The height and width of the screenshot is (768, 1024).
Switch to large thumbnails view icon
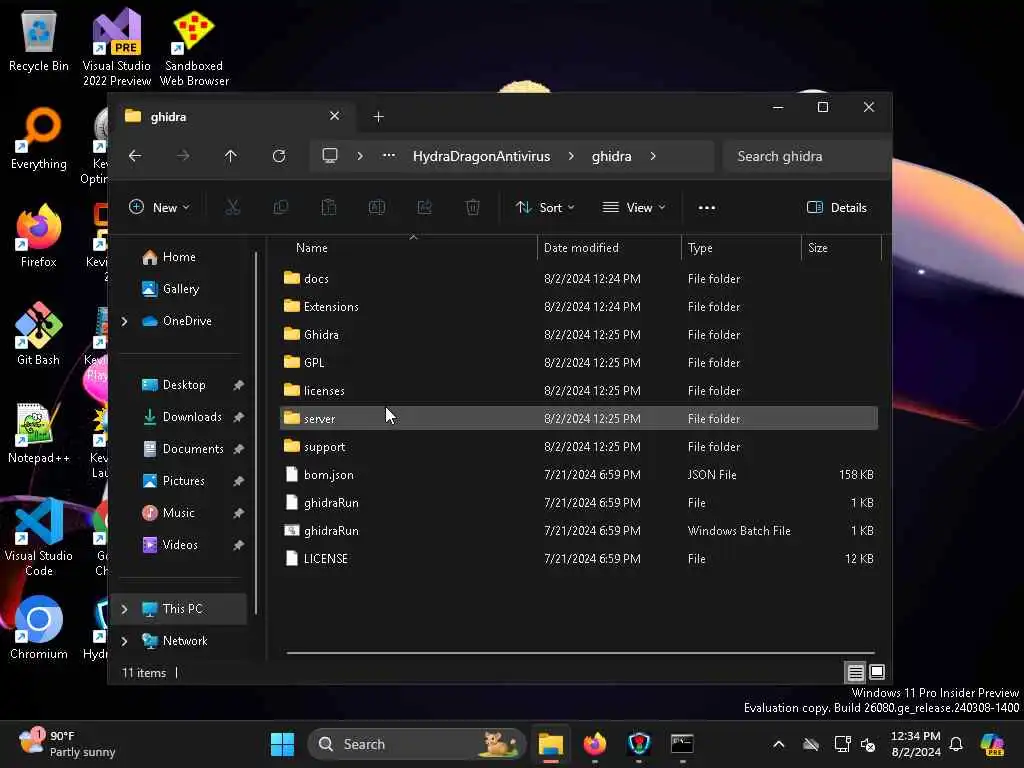point(877,672)
